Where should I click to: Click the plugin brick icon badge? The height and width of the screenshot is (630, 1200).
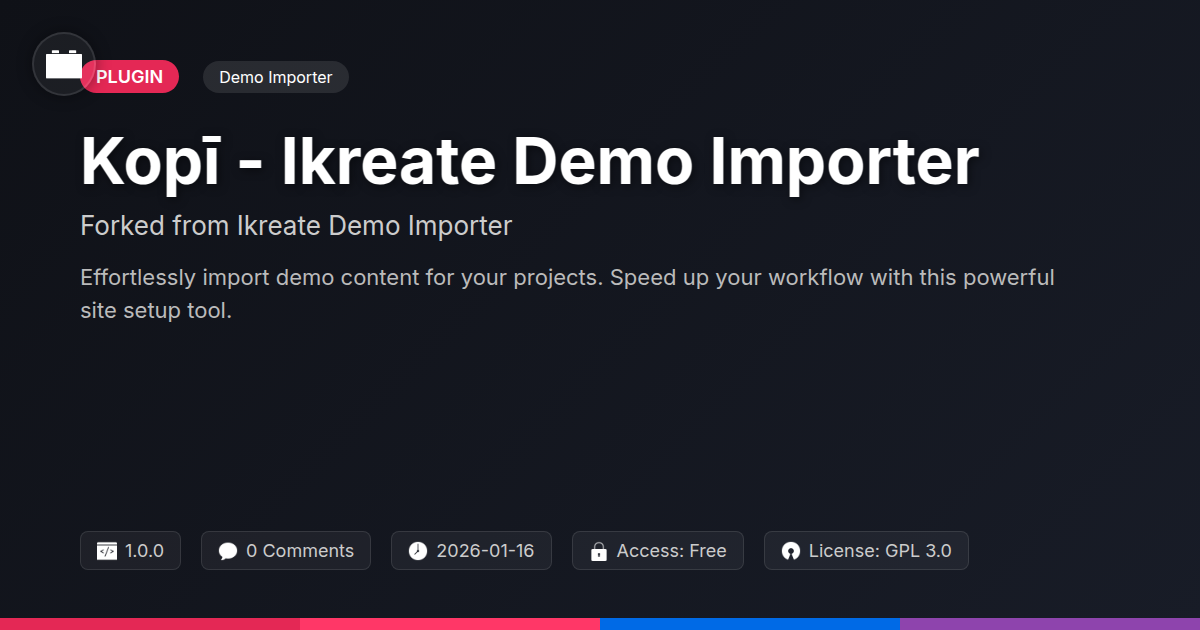point(64,64)
